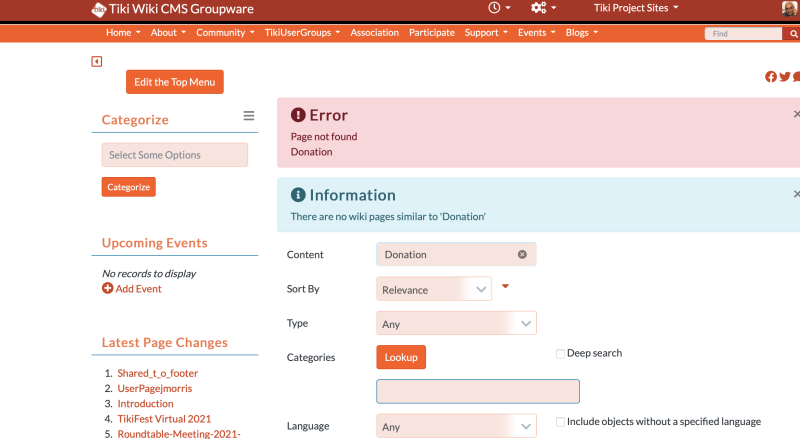Collapse the left column toggle icon
This screenshot has width=800, height=439.
tap(96, 62)
